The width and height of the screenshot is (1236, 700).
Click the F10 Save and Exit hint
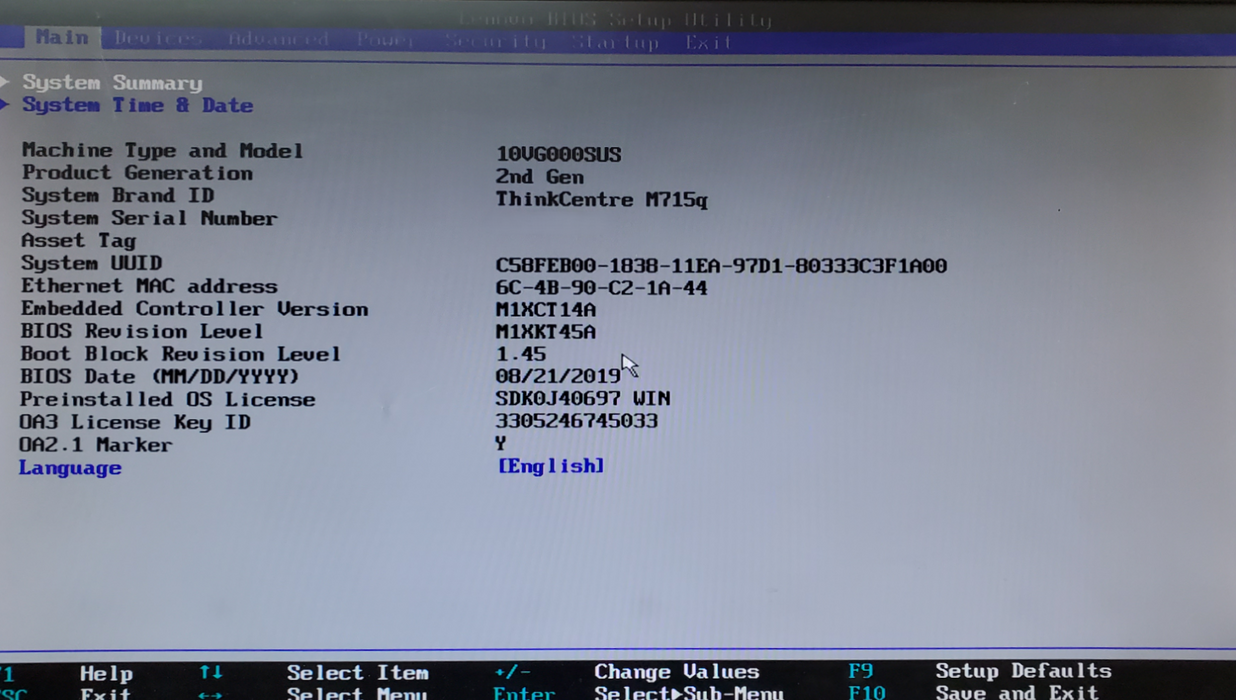(973, 692)
